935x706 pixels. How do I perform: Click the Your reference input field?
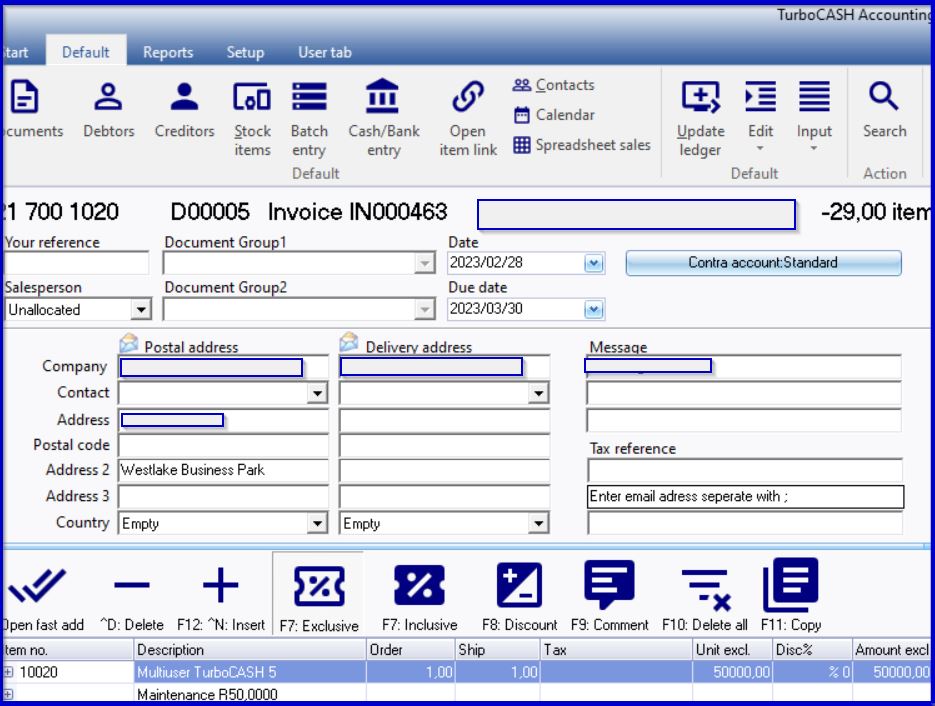point(77,263)
